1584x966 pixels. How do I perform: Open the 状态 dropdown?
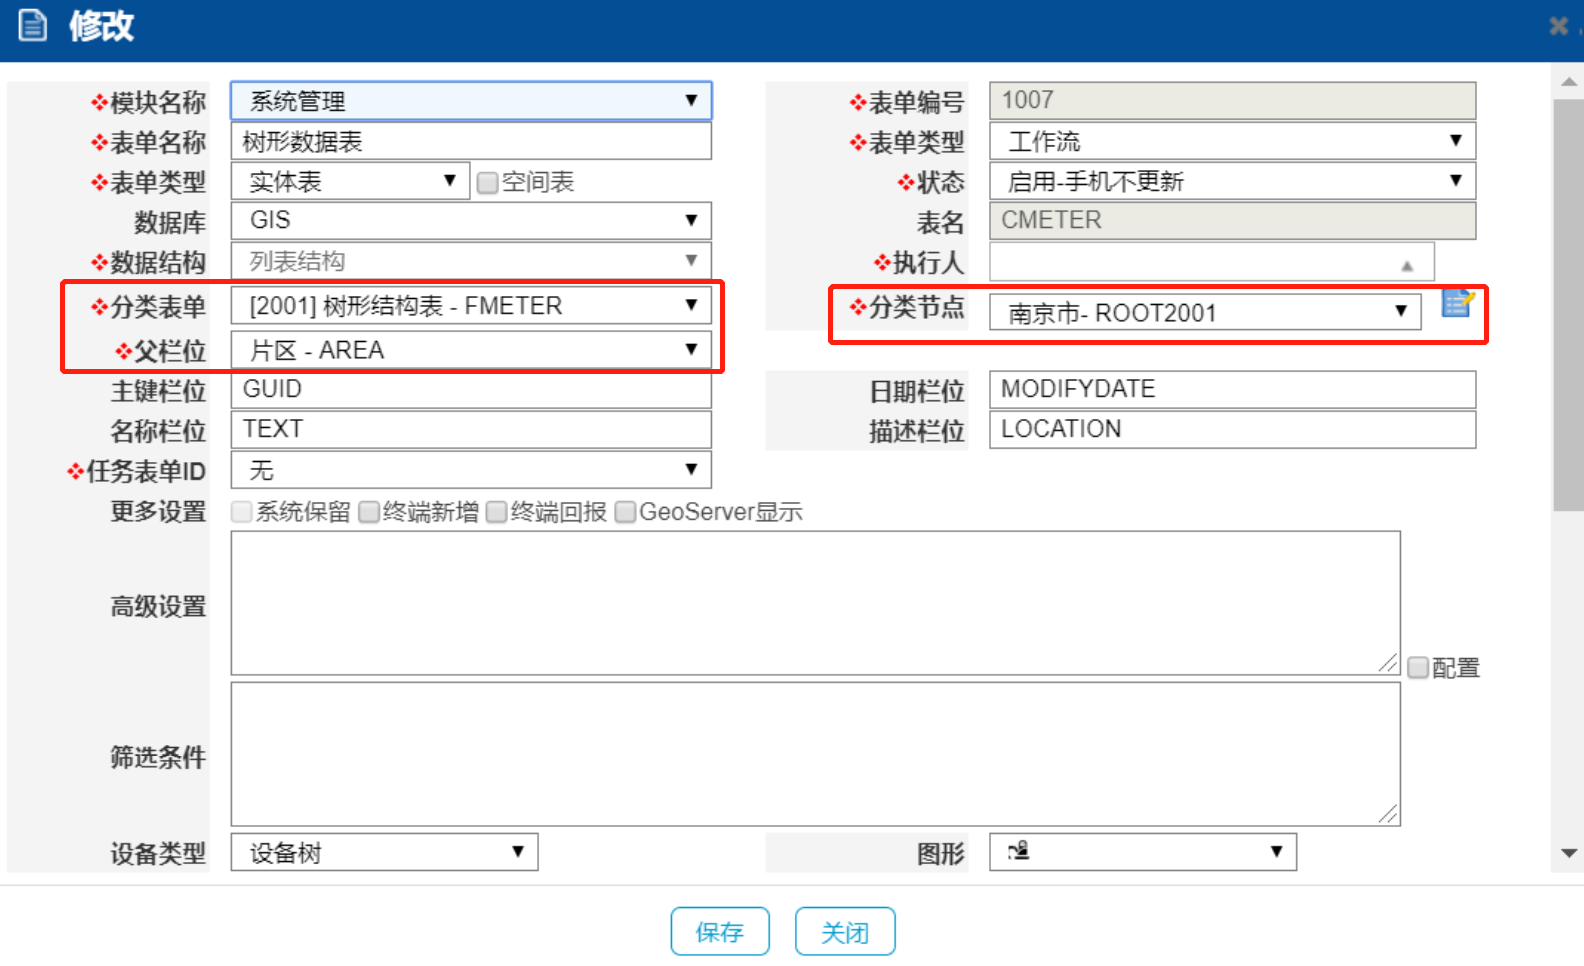1232,181
